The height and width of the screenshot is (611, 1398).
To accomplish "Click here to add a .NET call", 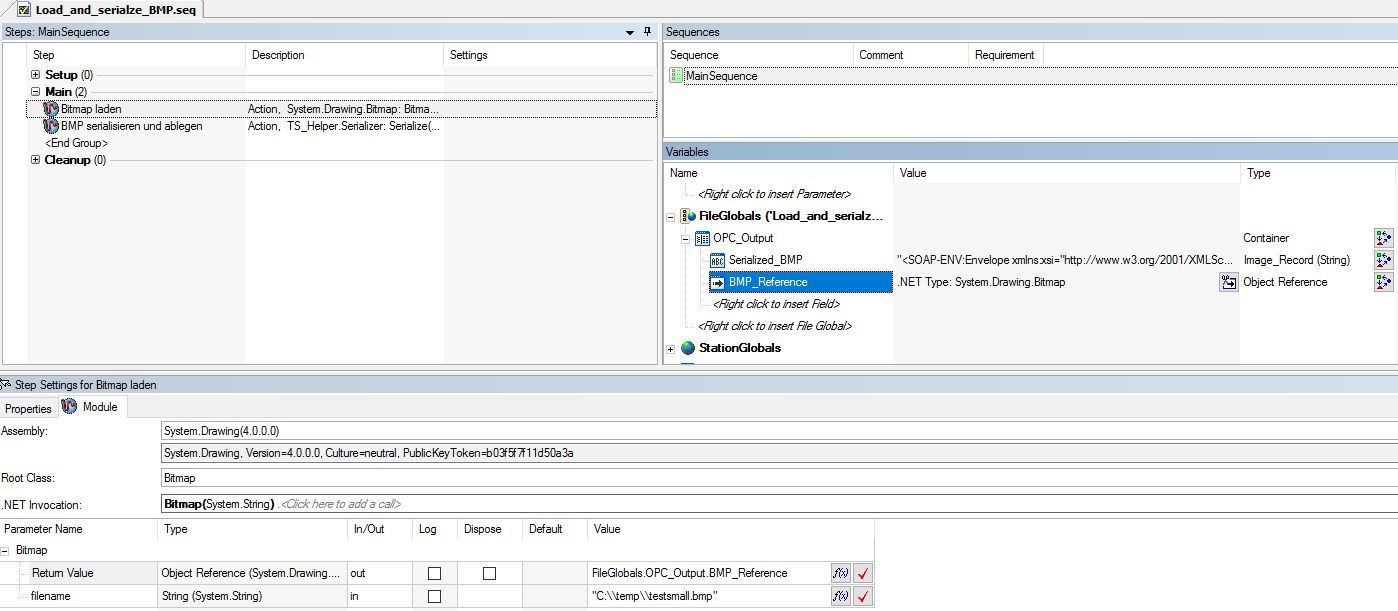I will (x=340, y=505).
